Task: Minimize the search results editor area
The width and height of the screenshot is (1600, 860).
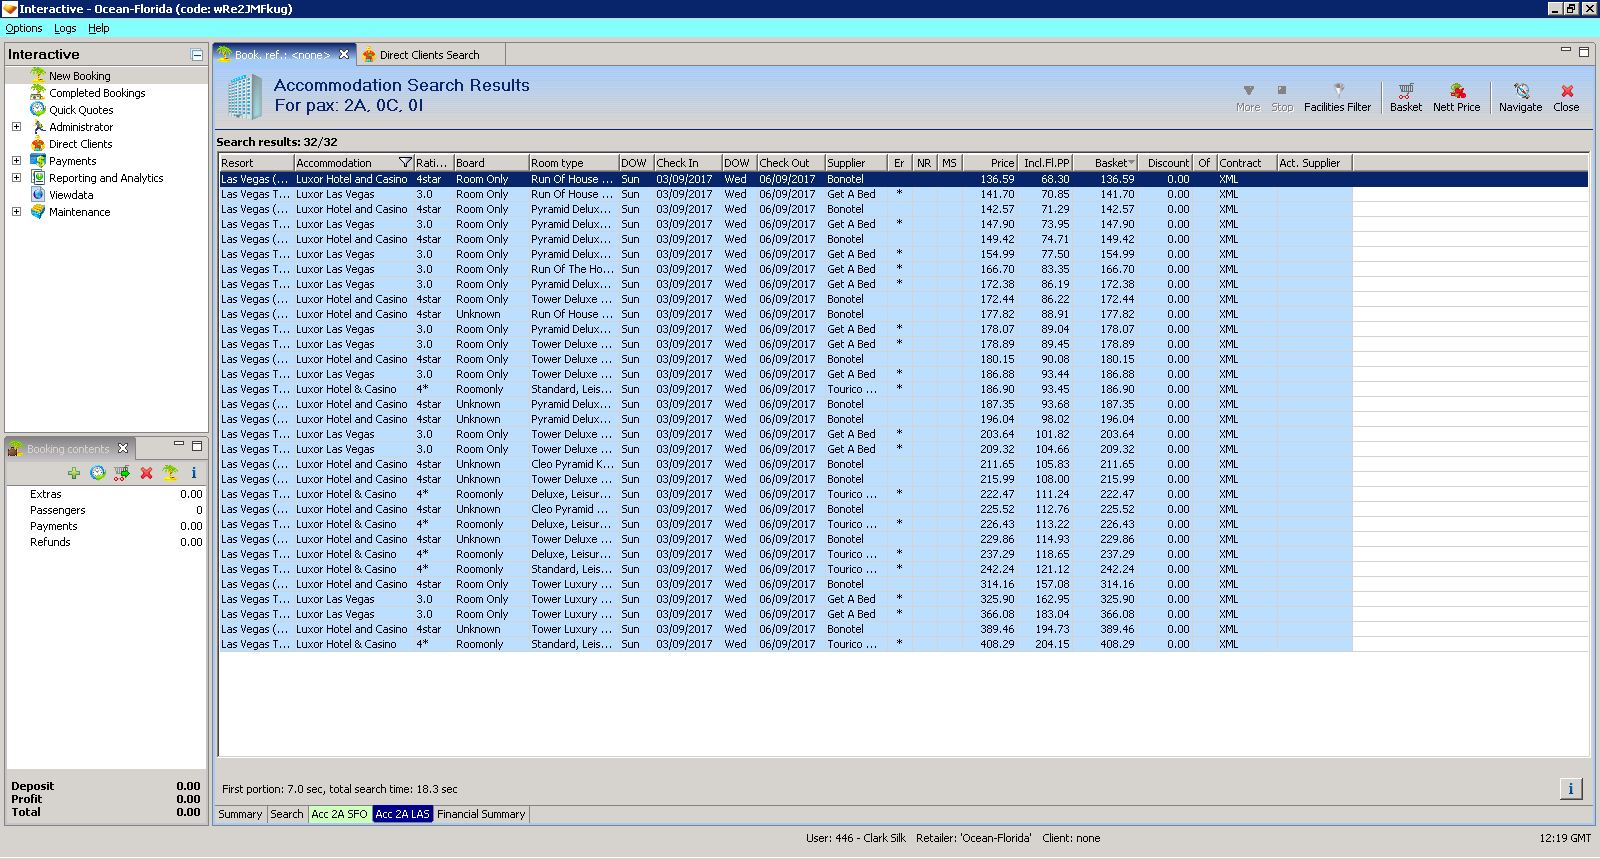Action: tap(1566, 50)
